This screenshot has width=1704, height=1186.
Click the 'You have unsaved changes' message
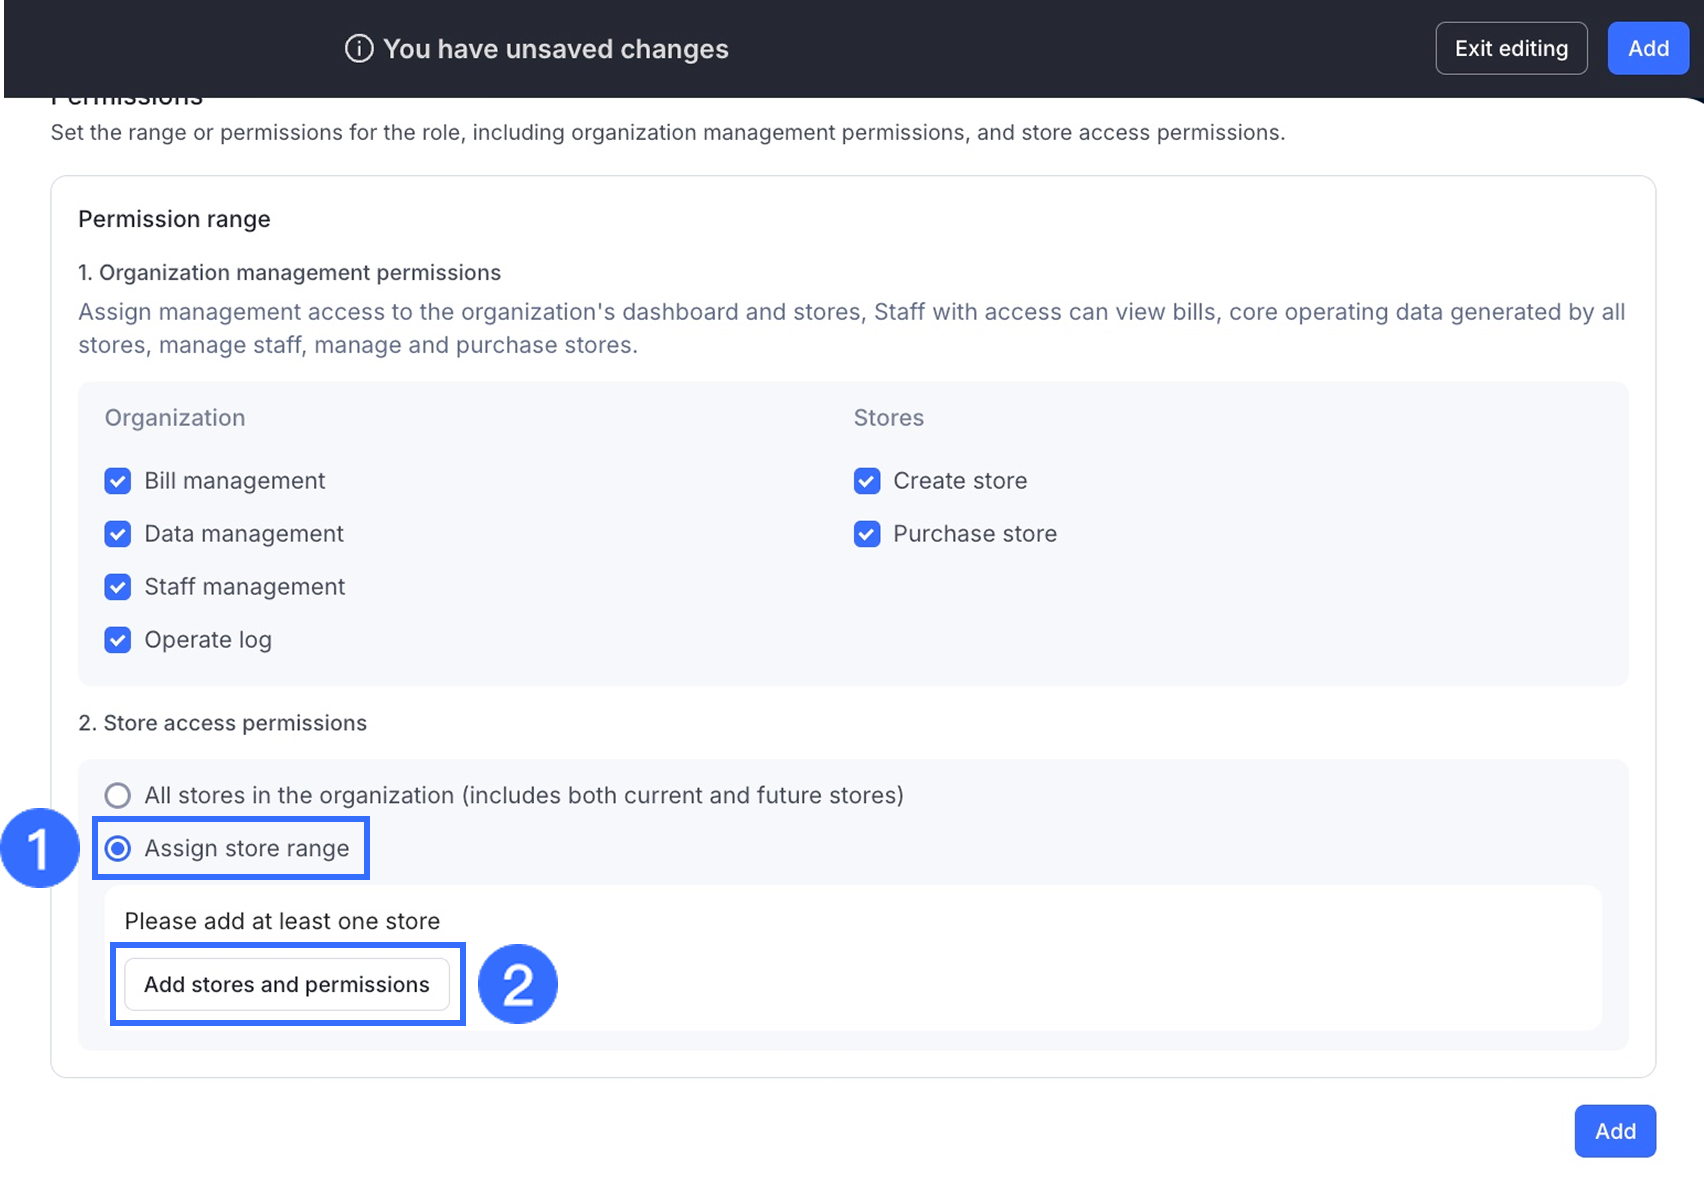pos(556,49)
